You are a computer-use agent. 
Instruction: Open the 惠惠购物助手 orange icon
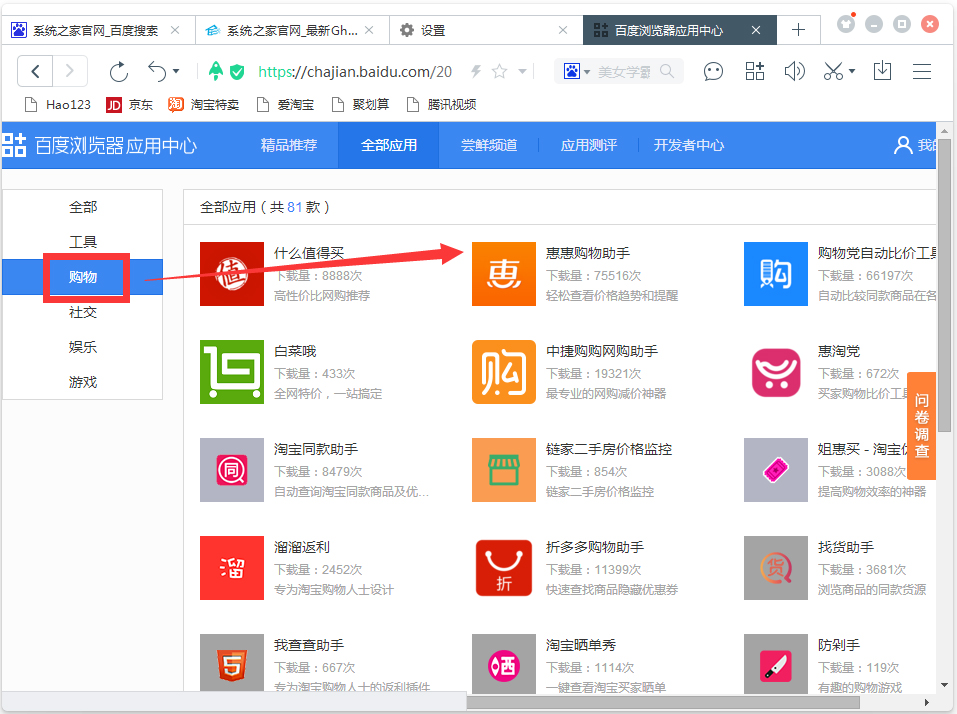pos(504,274)
